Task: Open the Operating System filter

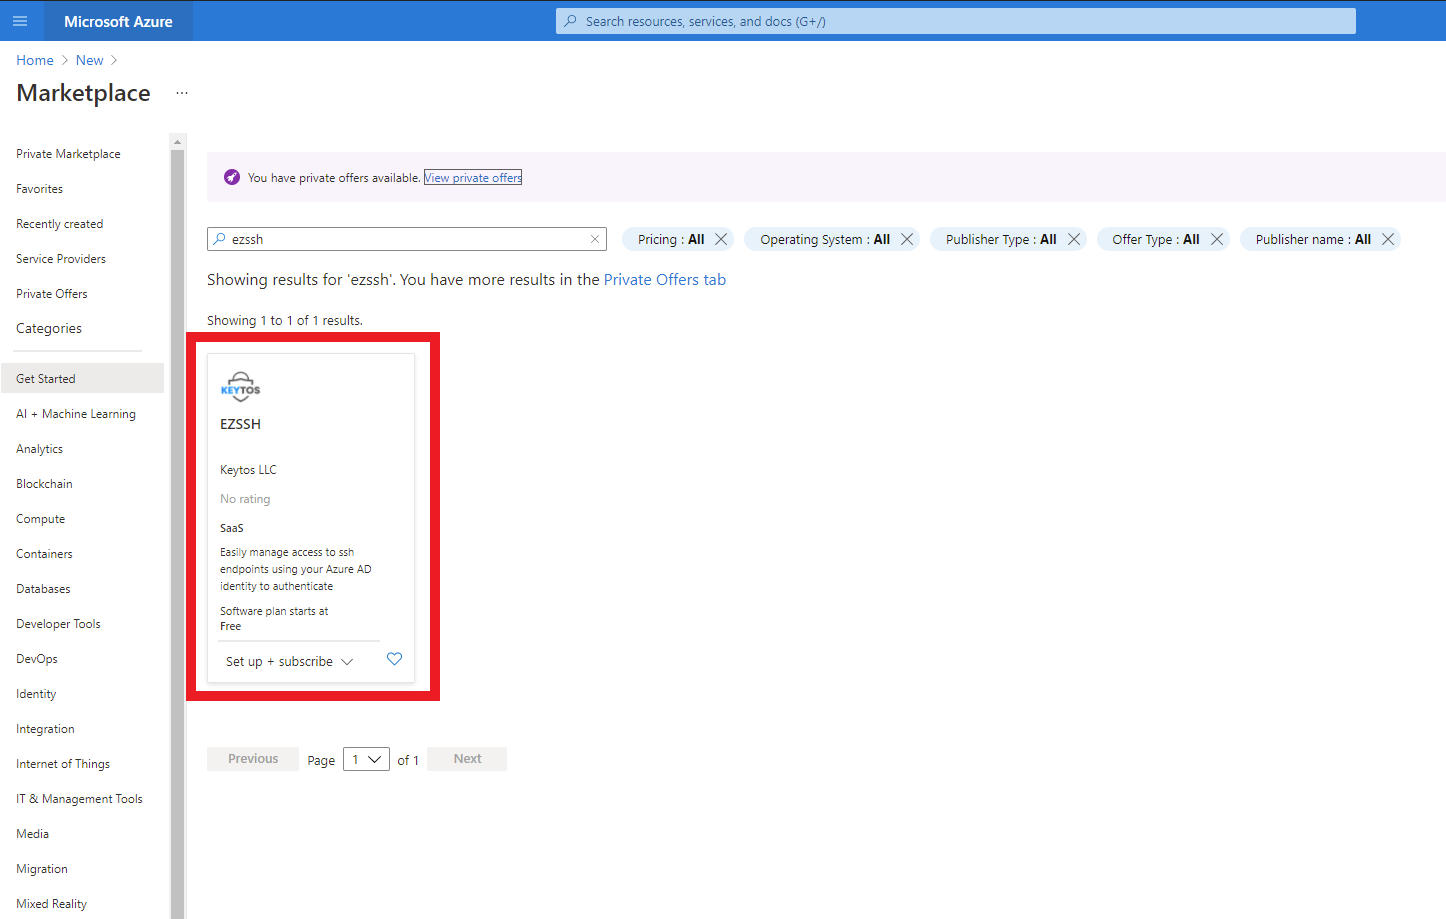Action: pos(825,239)
